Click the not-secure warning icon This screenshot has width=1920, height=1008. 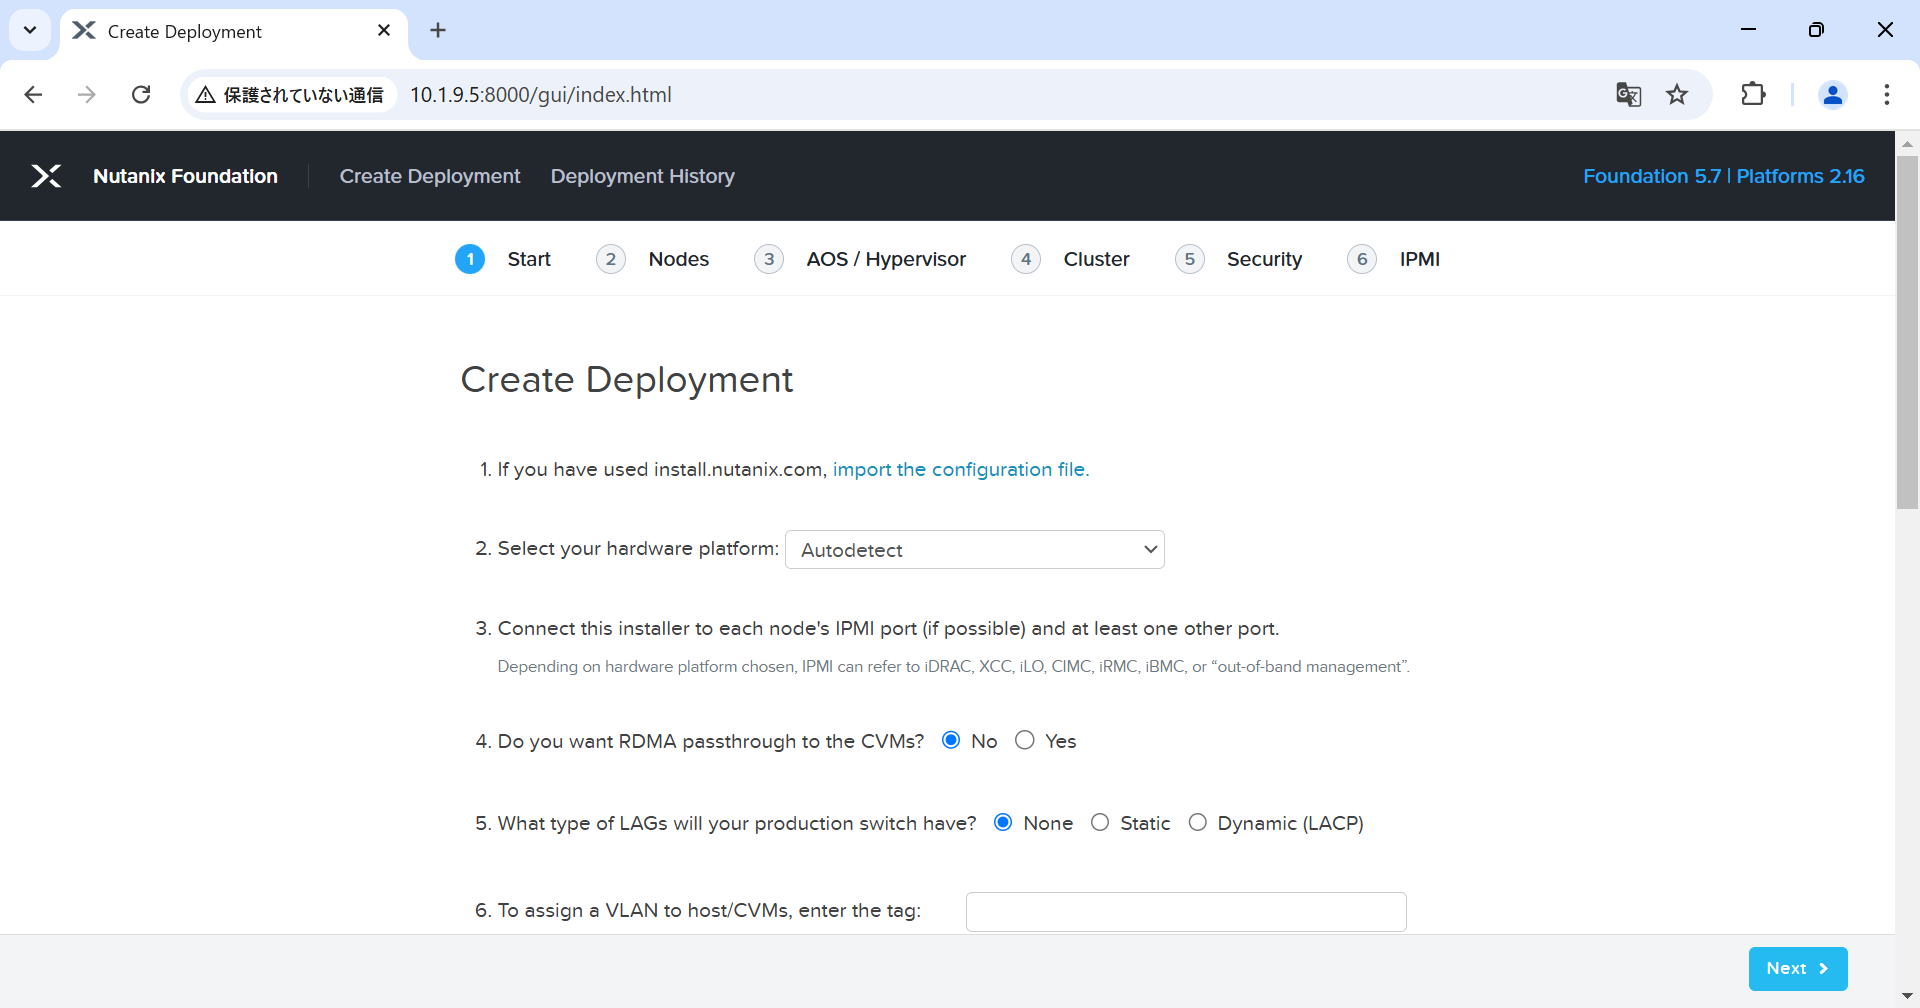coord(206,95)
